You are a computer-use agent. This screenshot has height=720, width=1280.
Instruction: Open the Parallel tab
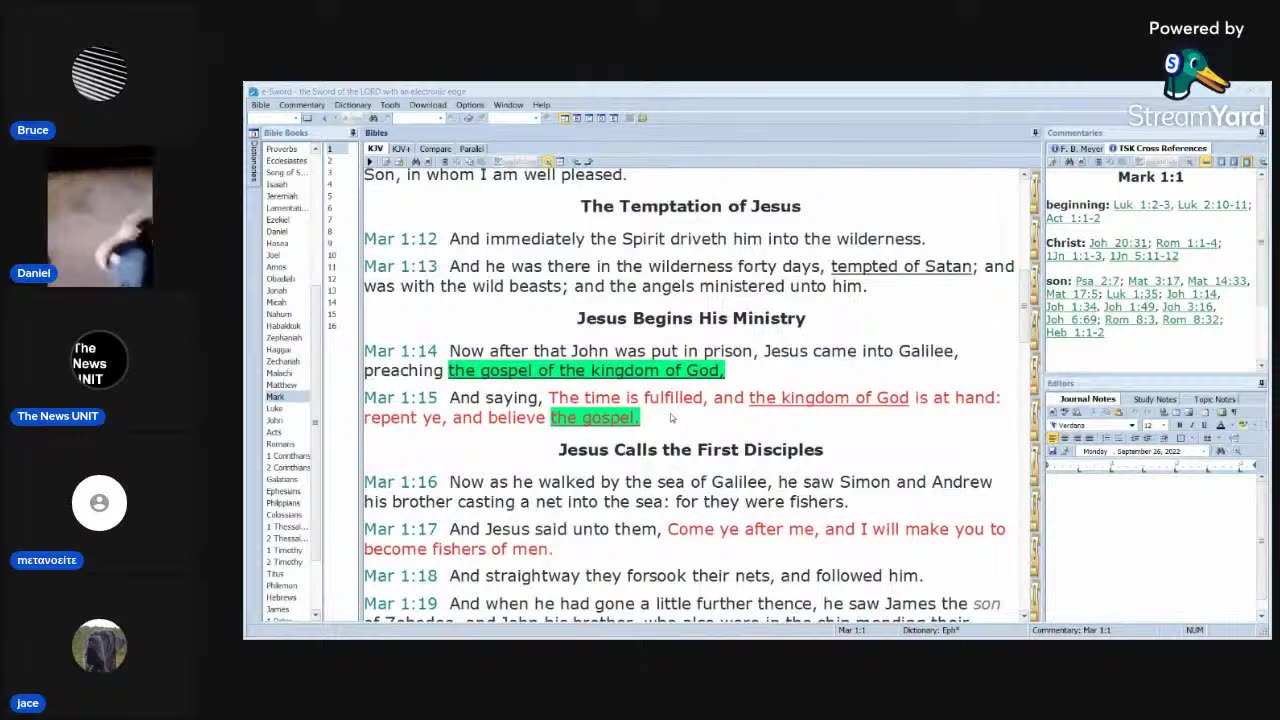[x=471, y=149]
